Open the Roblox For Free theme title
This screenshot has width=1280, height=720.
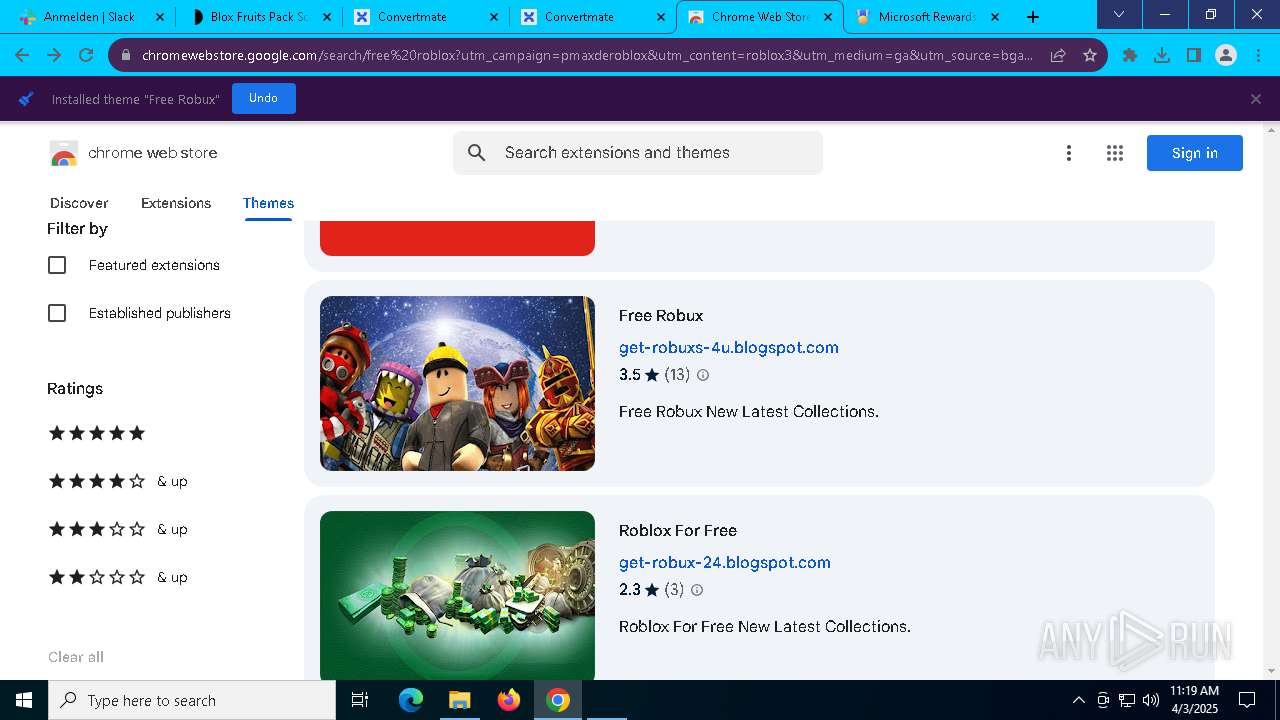(678, 530)
